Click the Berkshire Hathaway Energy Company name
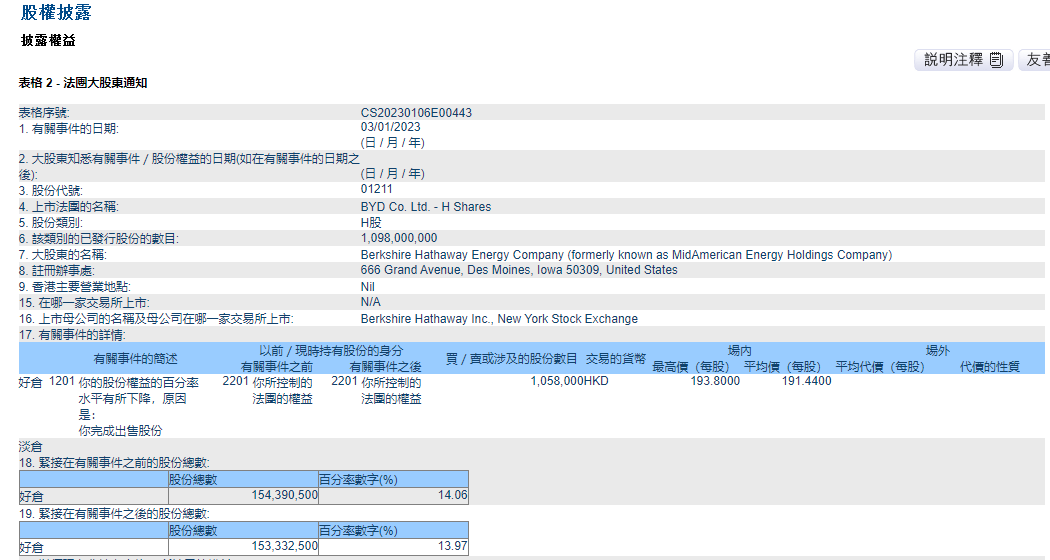Image resolution: width=1050 pixels, height=560 pixels. tap(626, 255)
